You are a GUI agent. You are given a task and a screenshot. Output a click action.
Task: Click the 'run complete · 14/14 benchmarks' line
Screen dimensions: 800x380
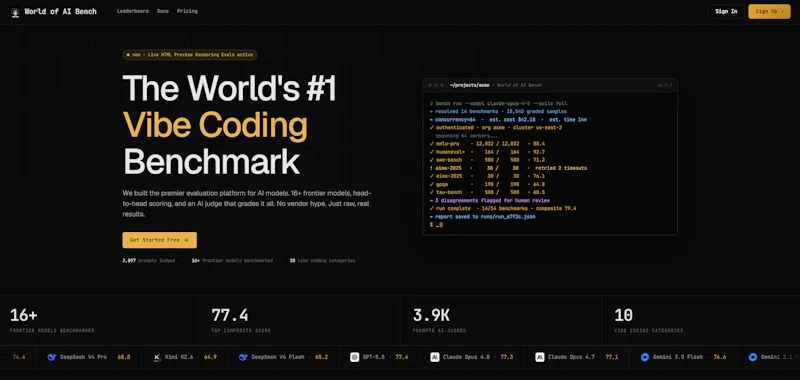pyautogui.click(x=503, y=209)
